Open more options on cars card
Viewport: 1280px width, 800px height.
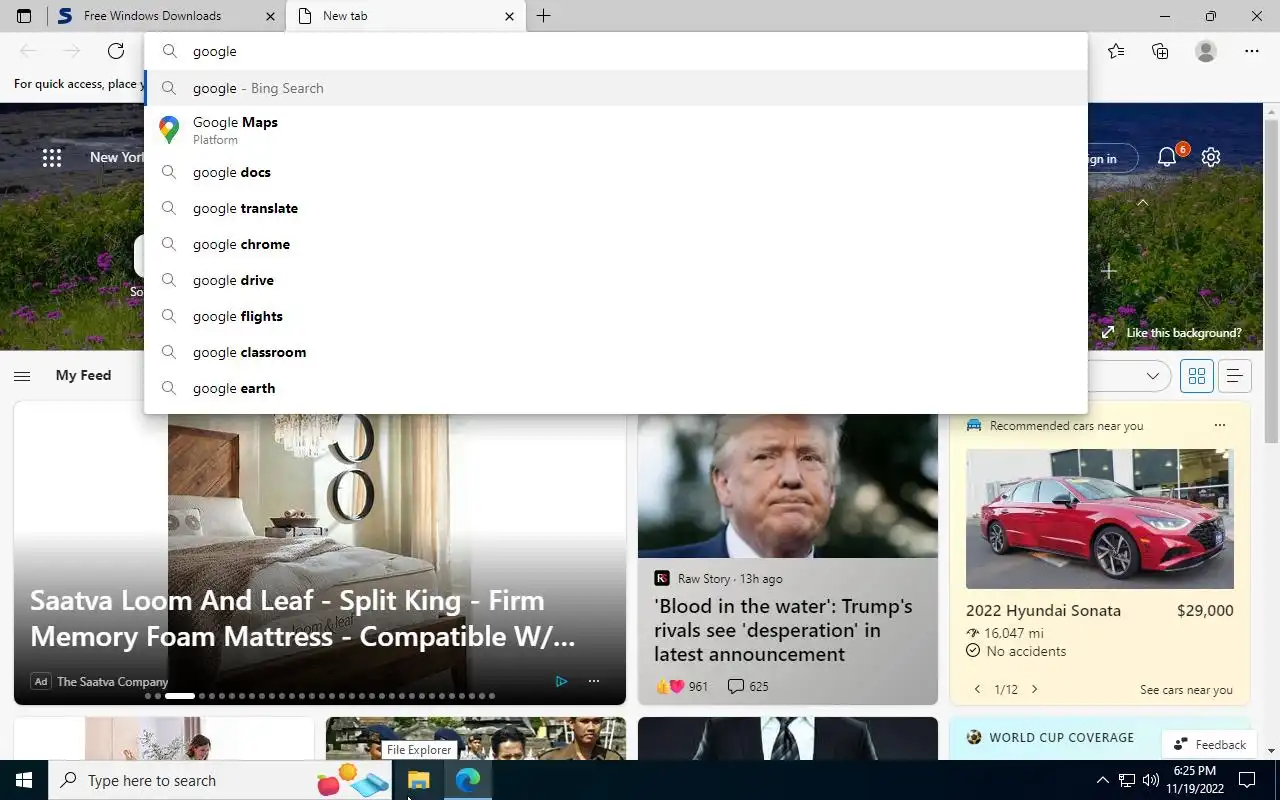click(1220, 425)
